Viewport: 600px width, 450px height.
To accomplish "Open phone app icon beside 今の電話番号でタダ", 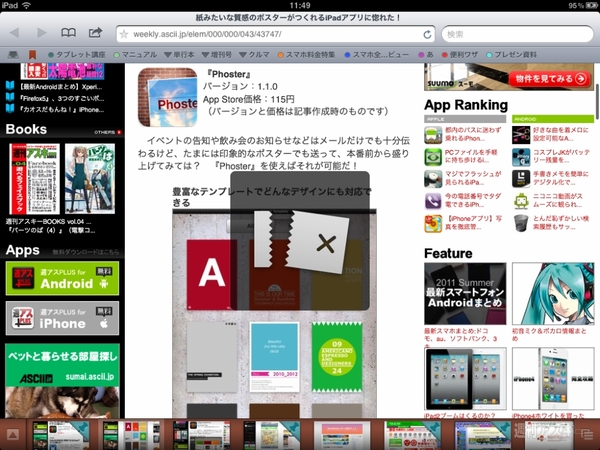I will [x=433, y=201].
